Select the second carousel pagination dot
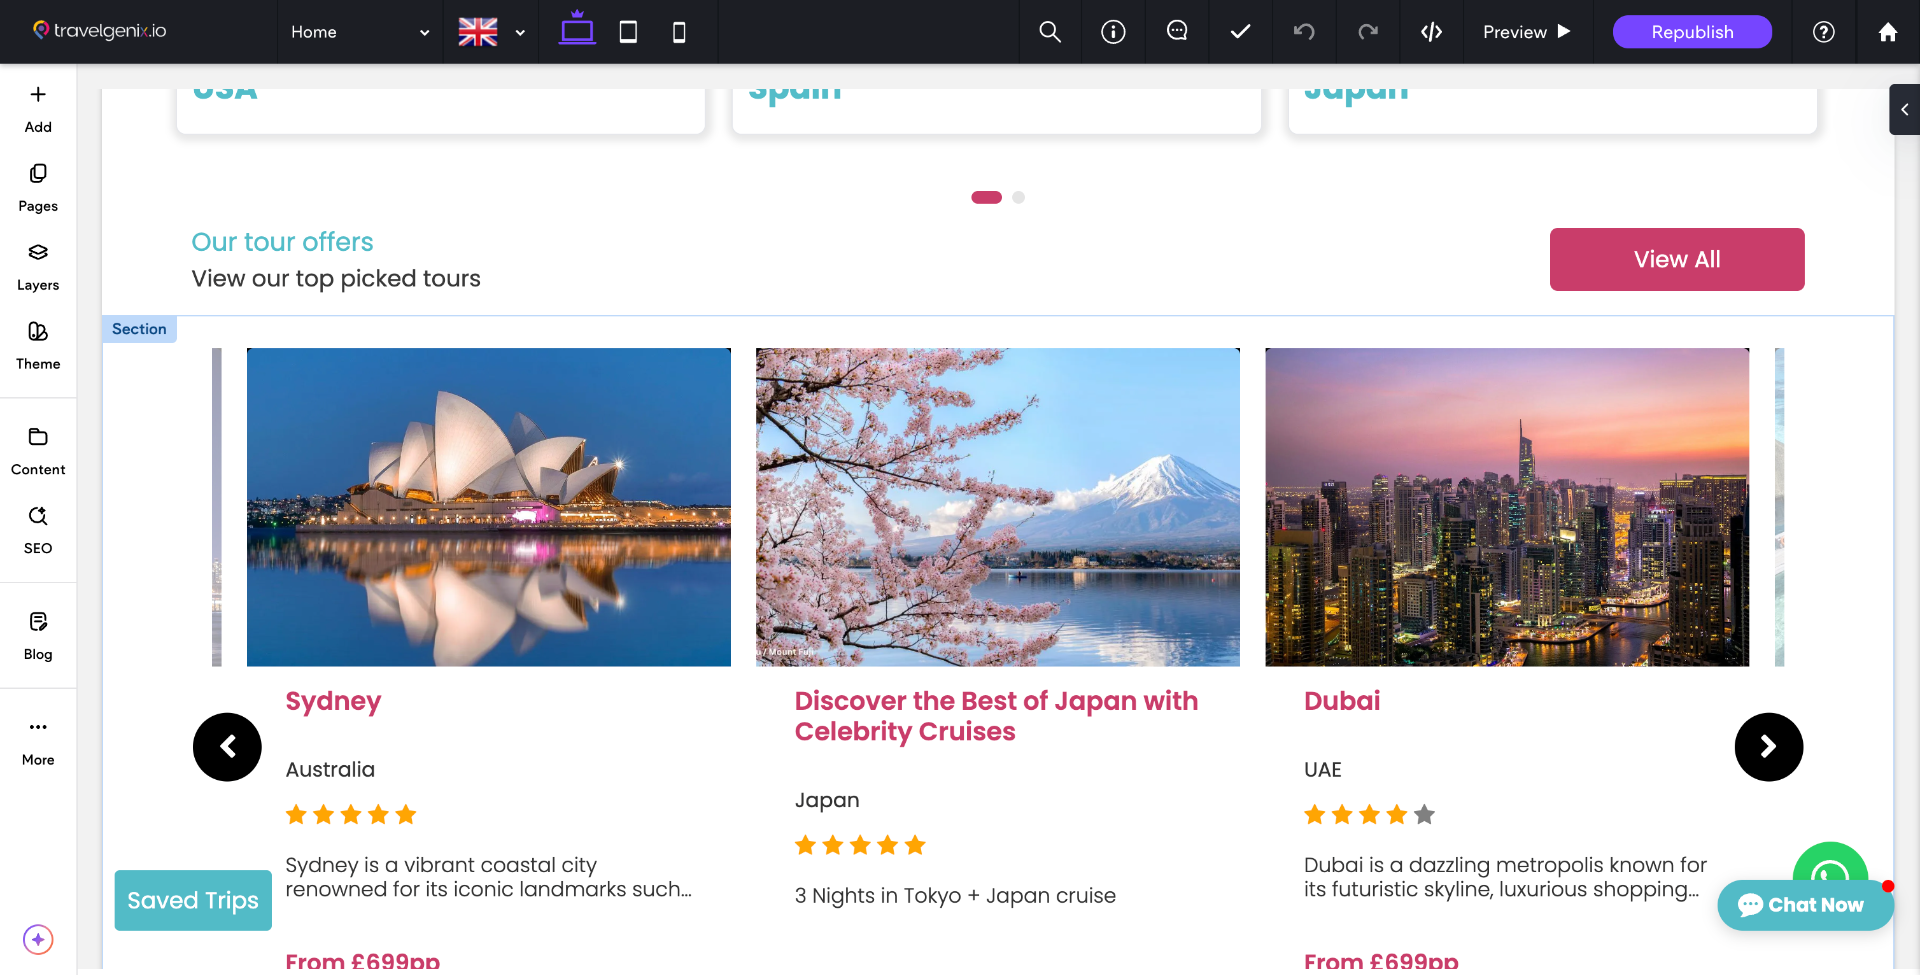1920x975 pixels. [x=1019, y=197]
